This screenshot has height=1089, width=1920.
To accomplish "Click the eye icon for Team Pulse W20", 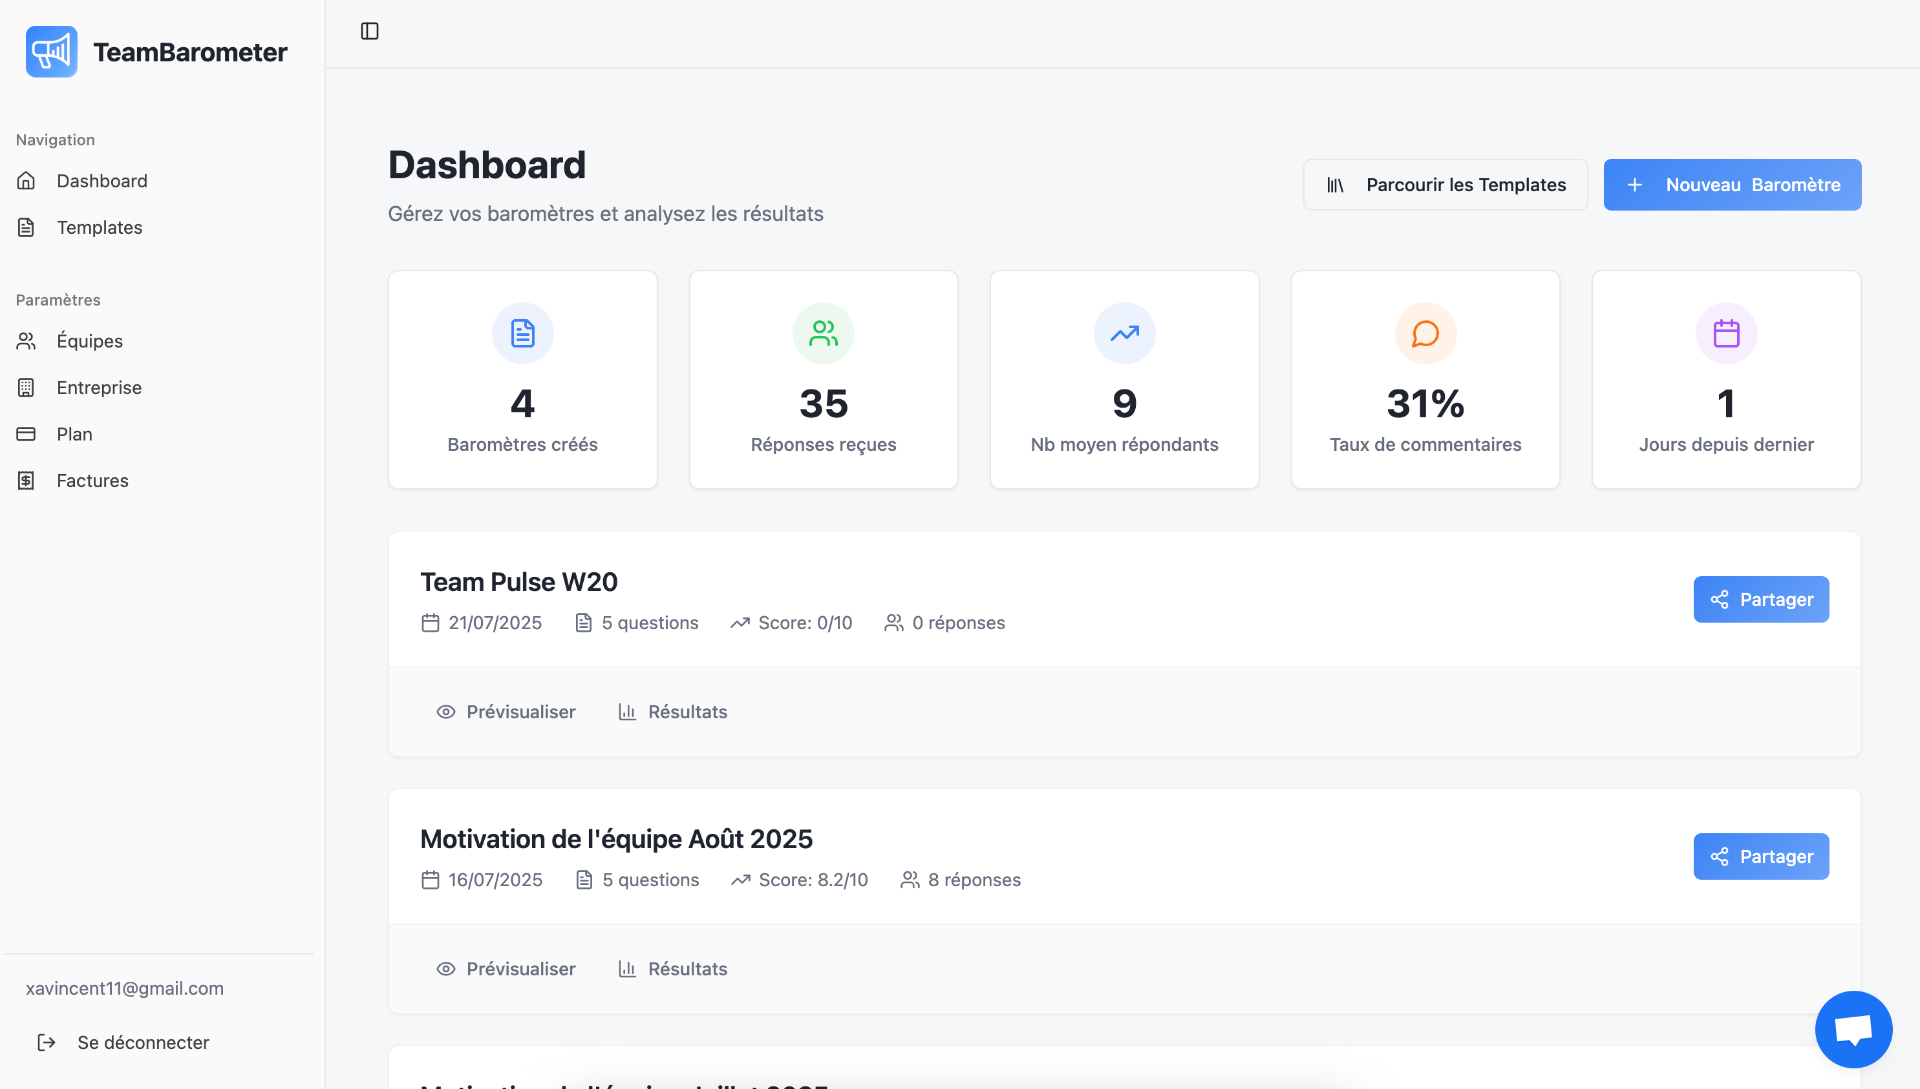I will (446, 712).
